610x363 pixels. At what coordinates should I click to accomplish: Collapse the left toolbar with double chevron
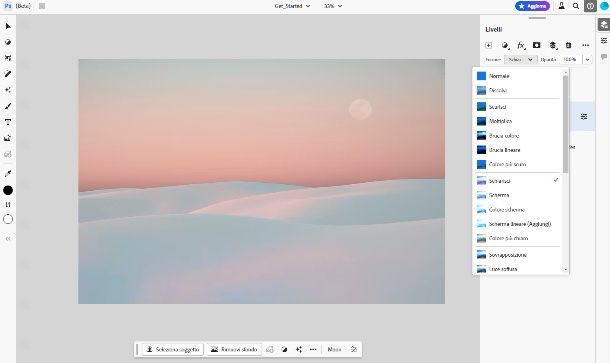tap(8, 239)
